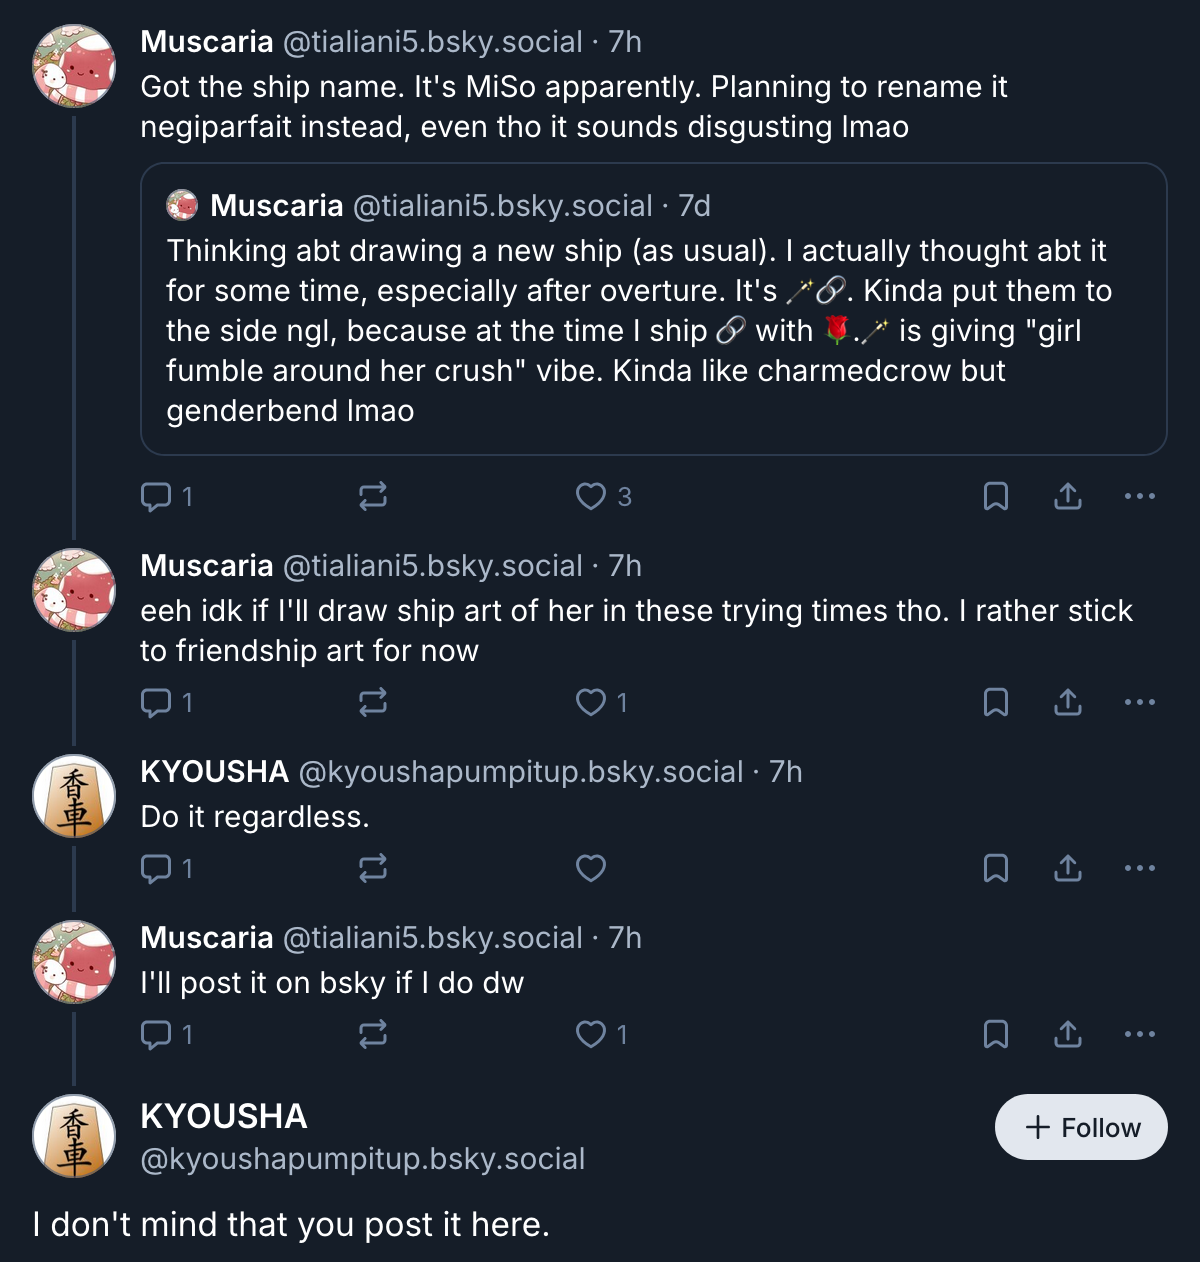Open Muscaria's name on the friendship art post
The height and width of the screenshot is (1262, 1200).
pyautogui.click(x=207, y=565)
